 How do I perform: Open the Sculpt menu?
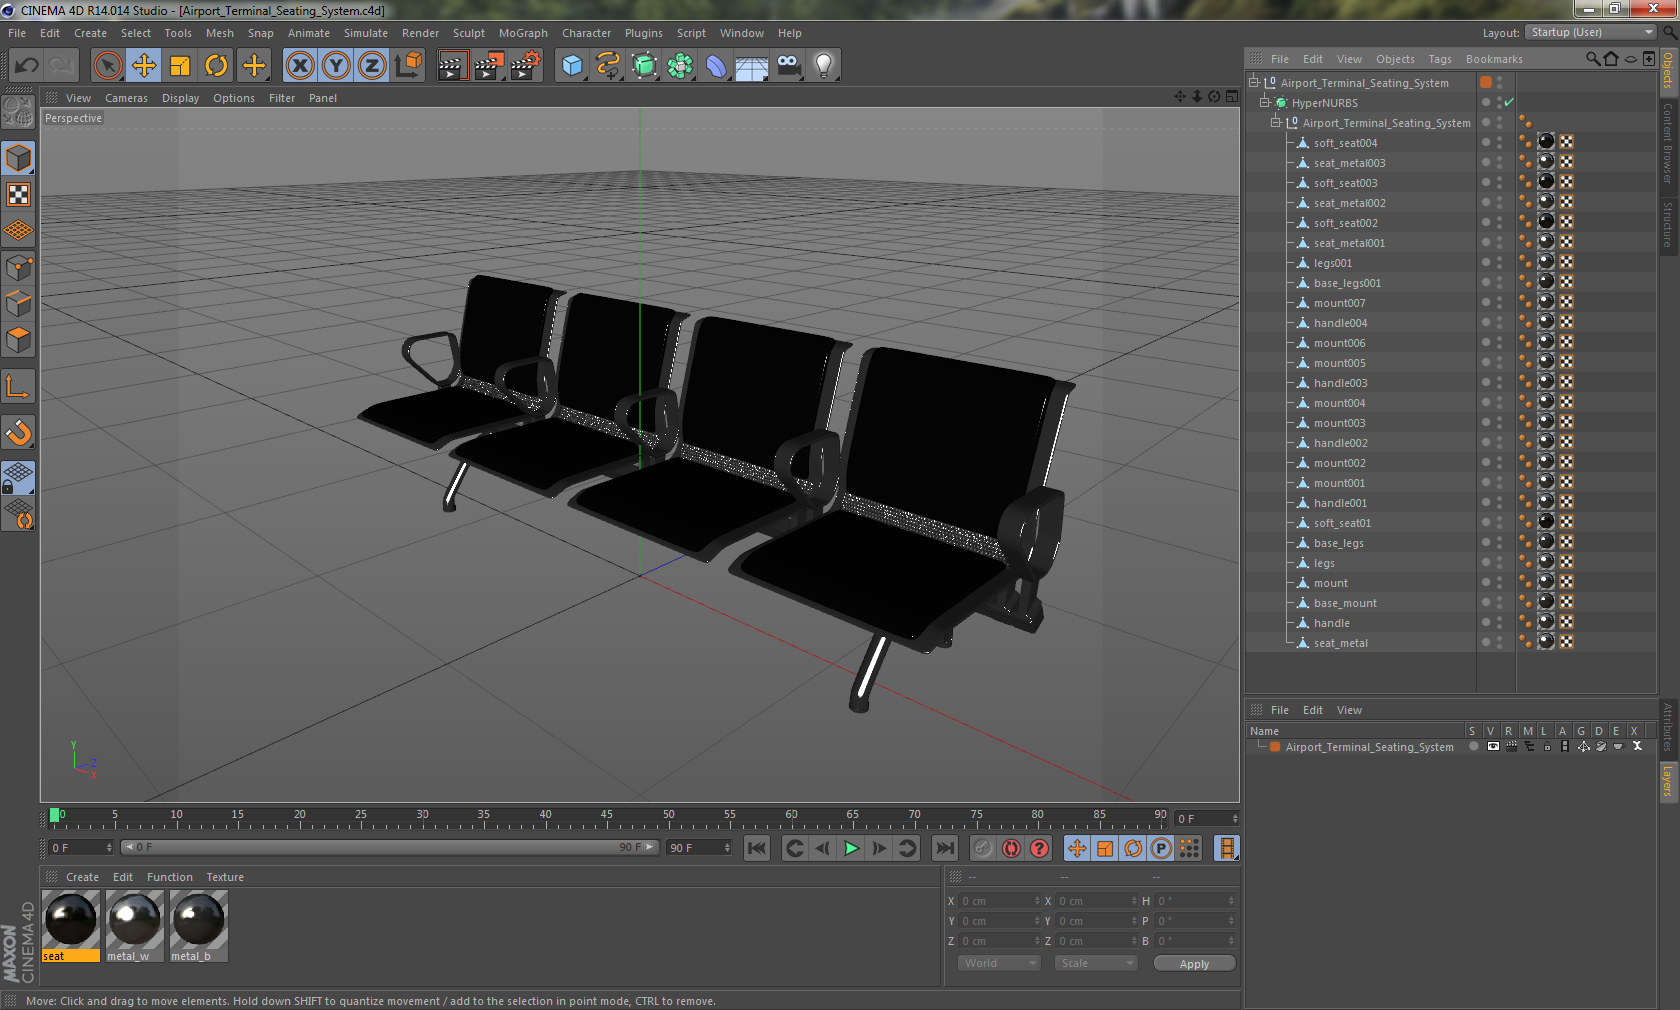pyautogui.click(x=468, y=33)
